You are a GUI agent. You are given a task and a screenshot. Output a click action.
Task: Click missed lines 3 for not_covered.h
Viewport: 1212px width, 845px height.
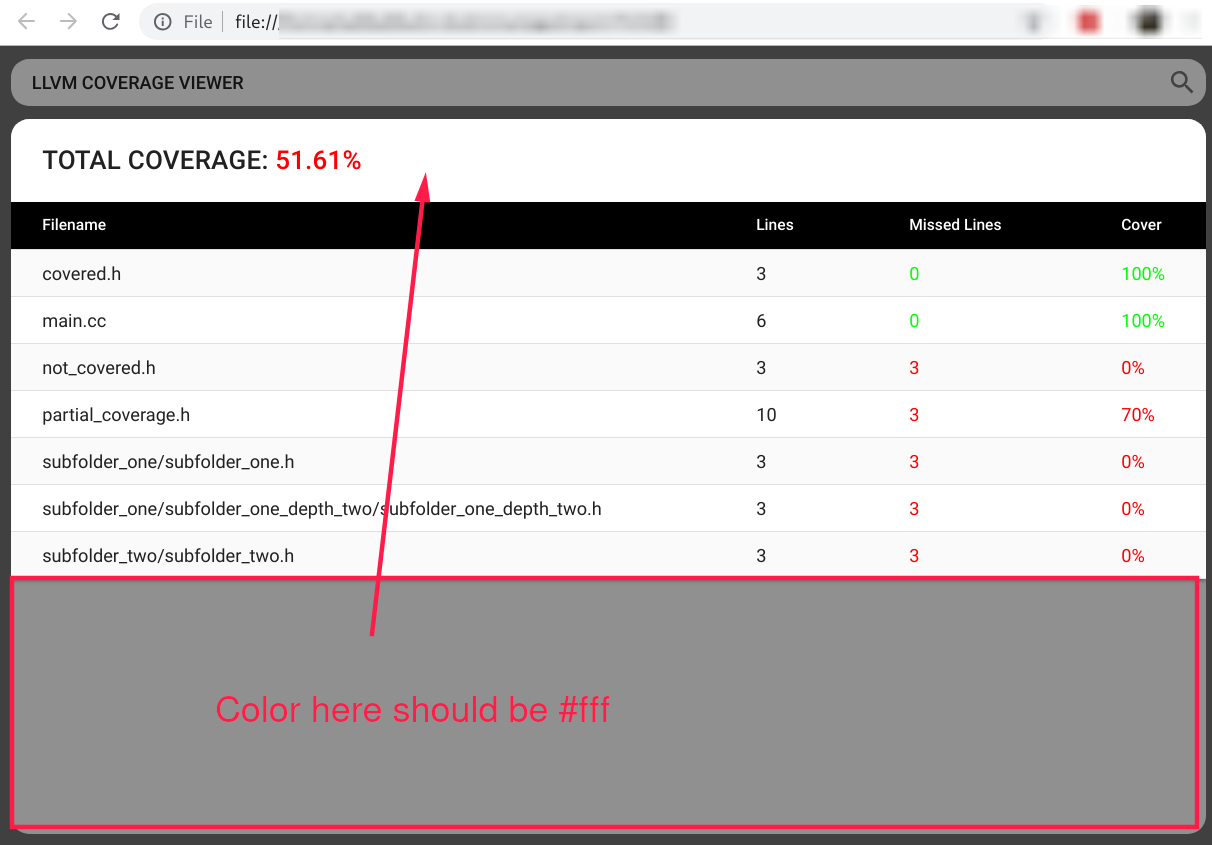point(914,368)
